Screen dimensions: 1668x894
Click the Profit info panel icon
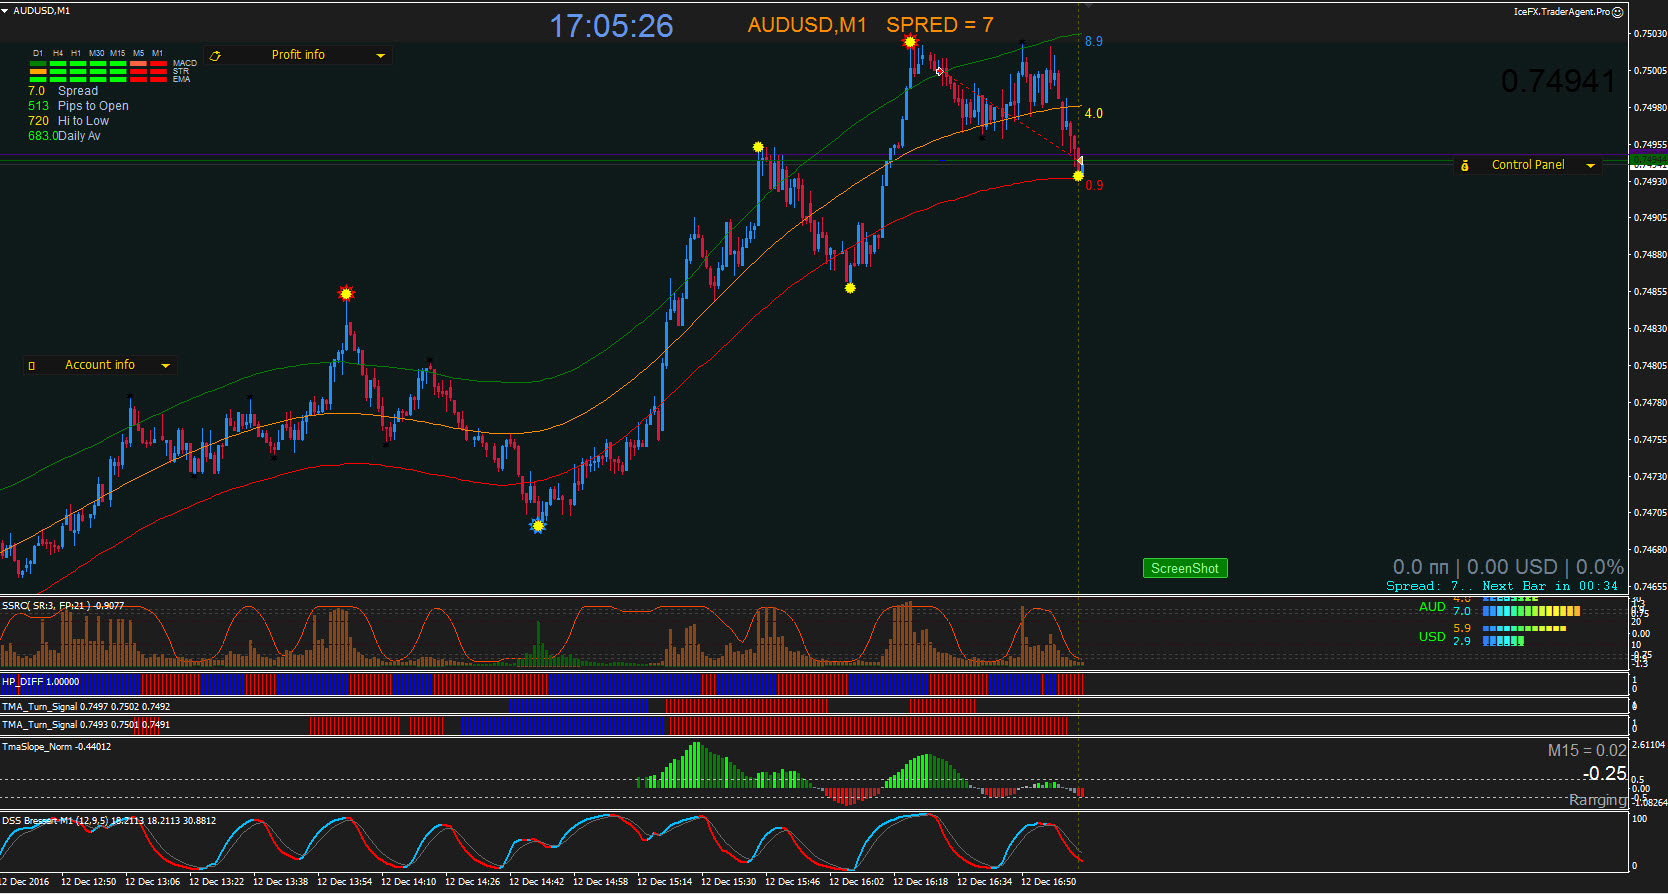pyautogui.click(x=215, y=56)
